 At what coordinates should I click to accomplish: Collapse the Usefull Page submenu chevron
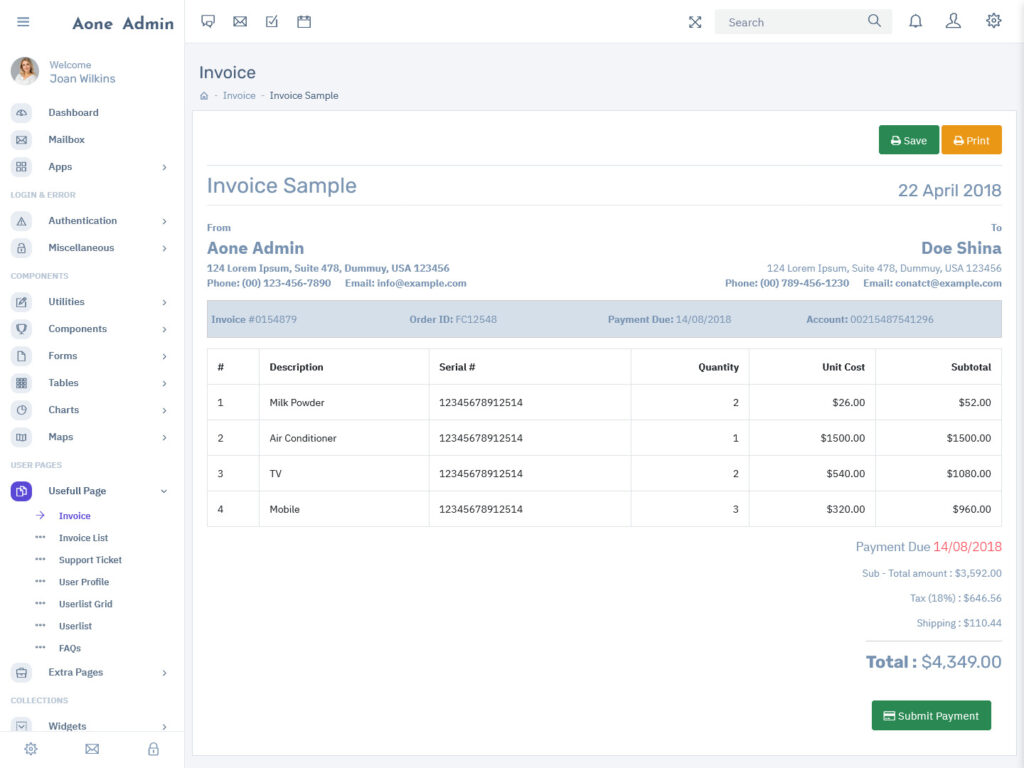[164, 491]
